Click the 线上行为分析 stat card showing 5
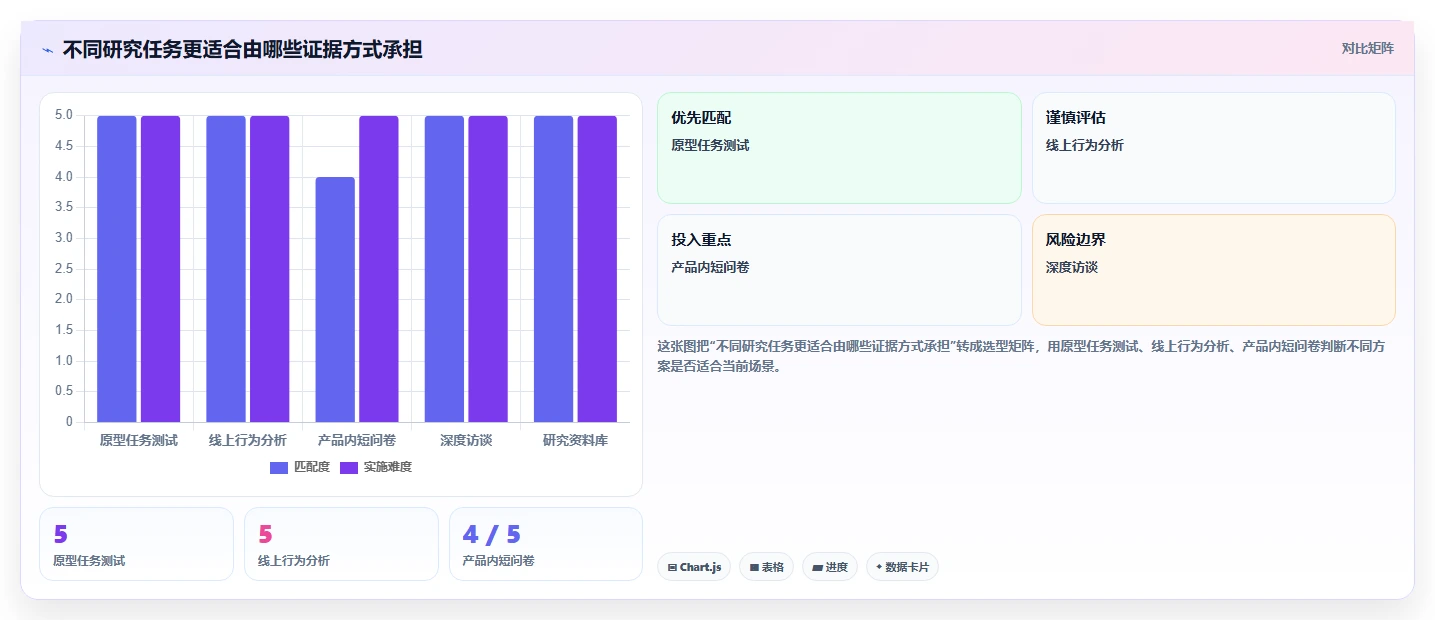Viewport: 1435px width, 620px height. click(341, 544)
